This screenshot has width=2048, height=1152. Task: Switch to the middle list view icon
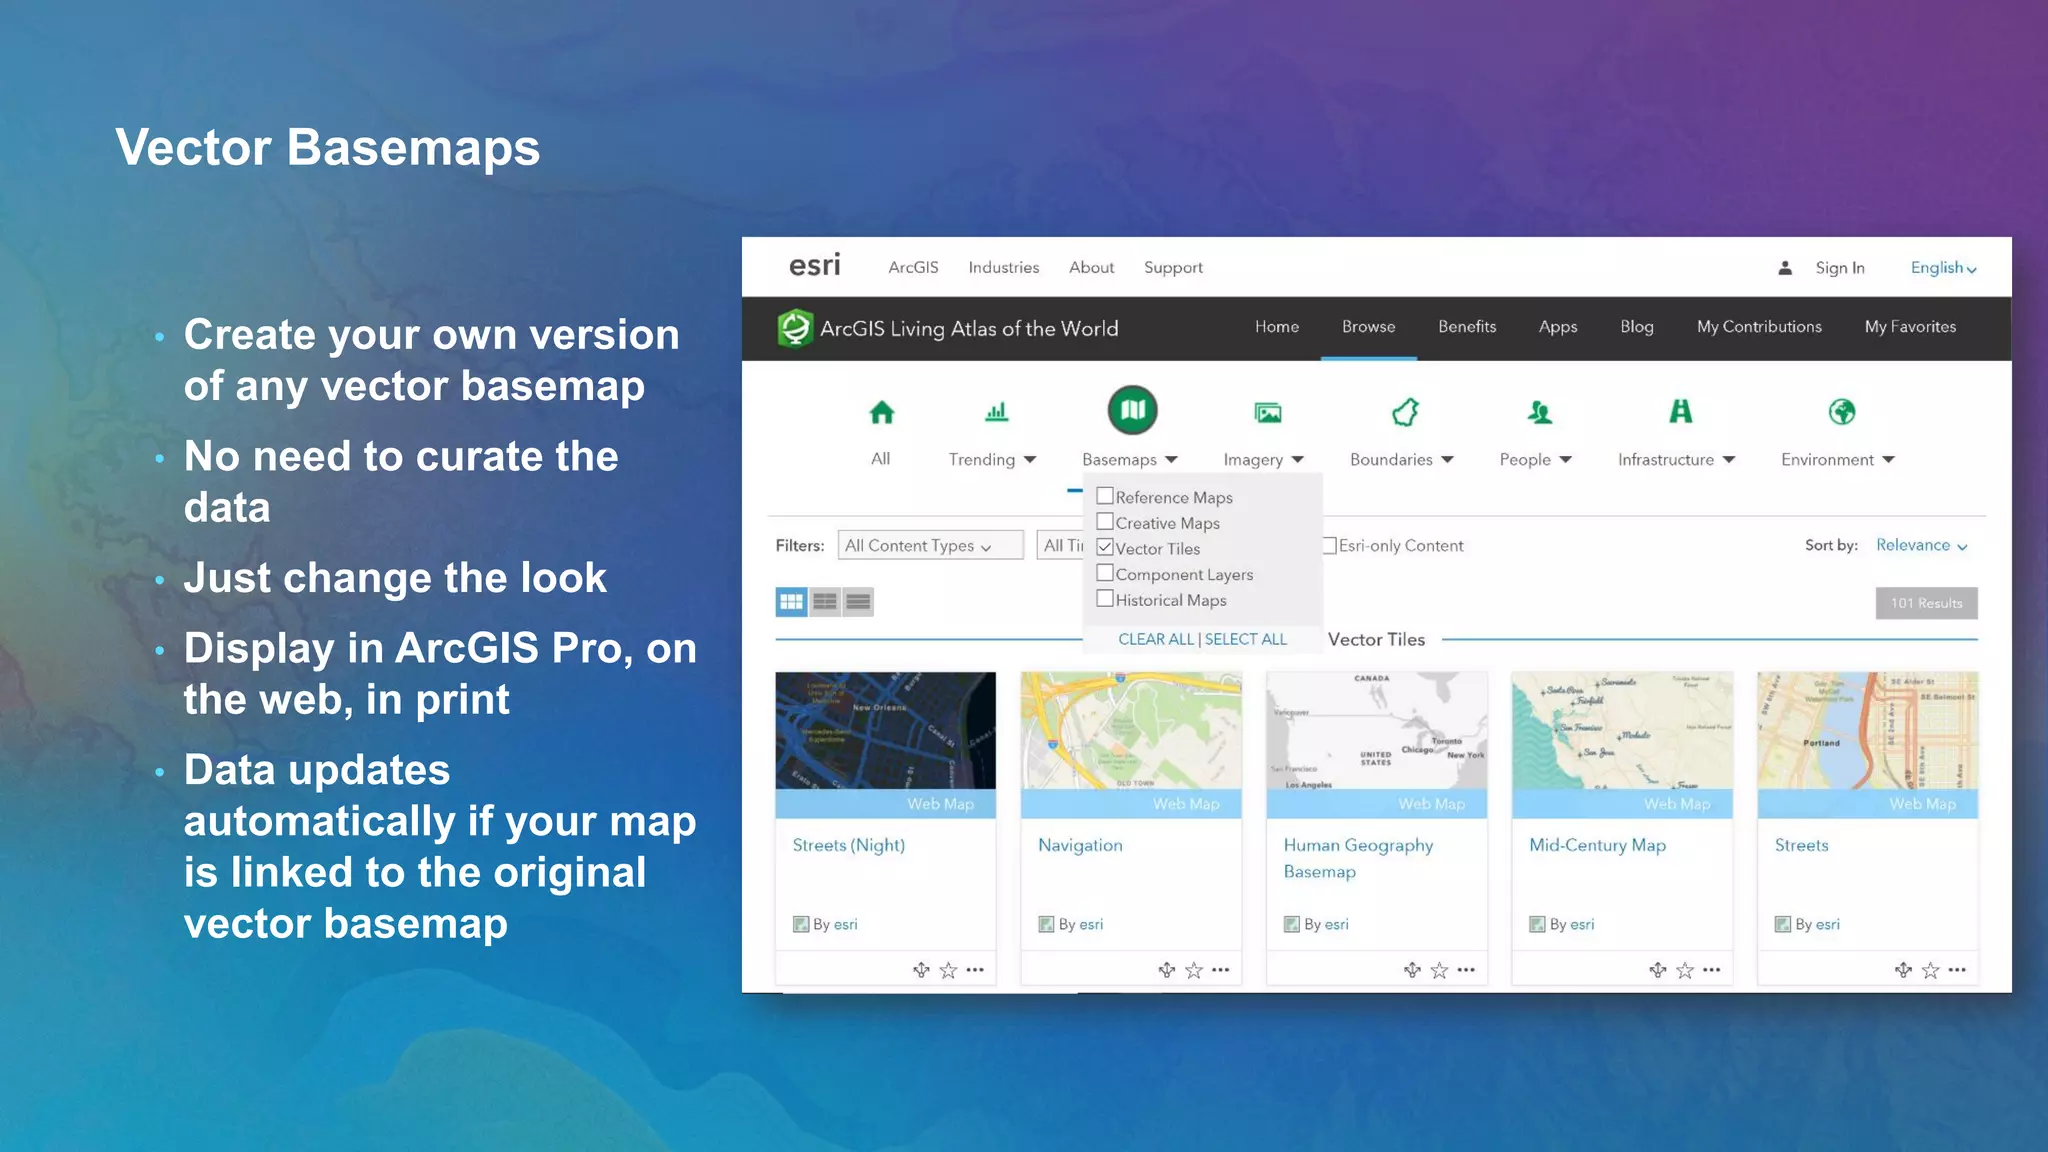(825, 602)
